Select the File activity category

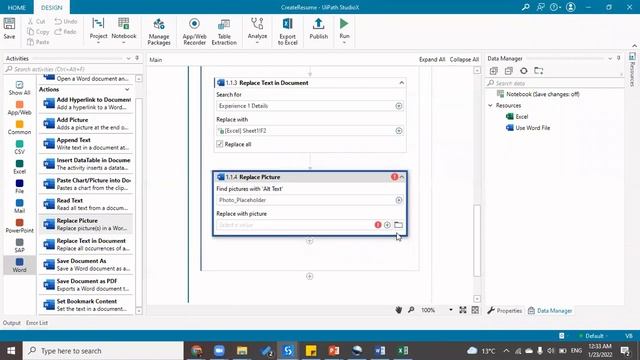coord(19,187)
